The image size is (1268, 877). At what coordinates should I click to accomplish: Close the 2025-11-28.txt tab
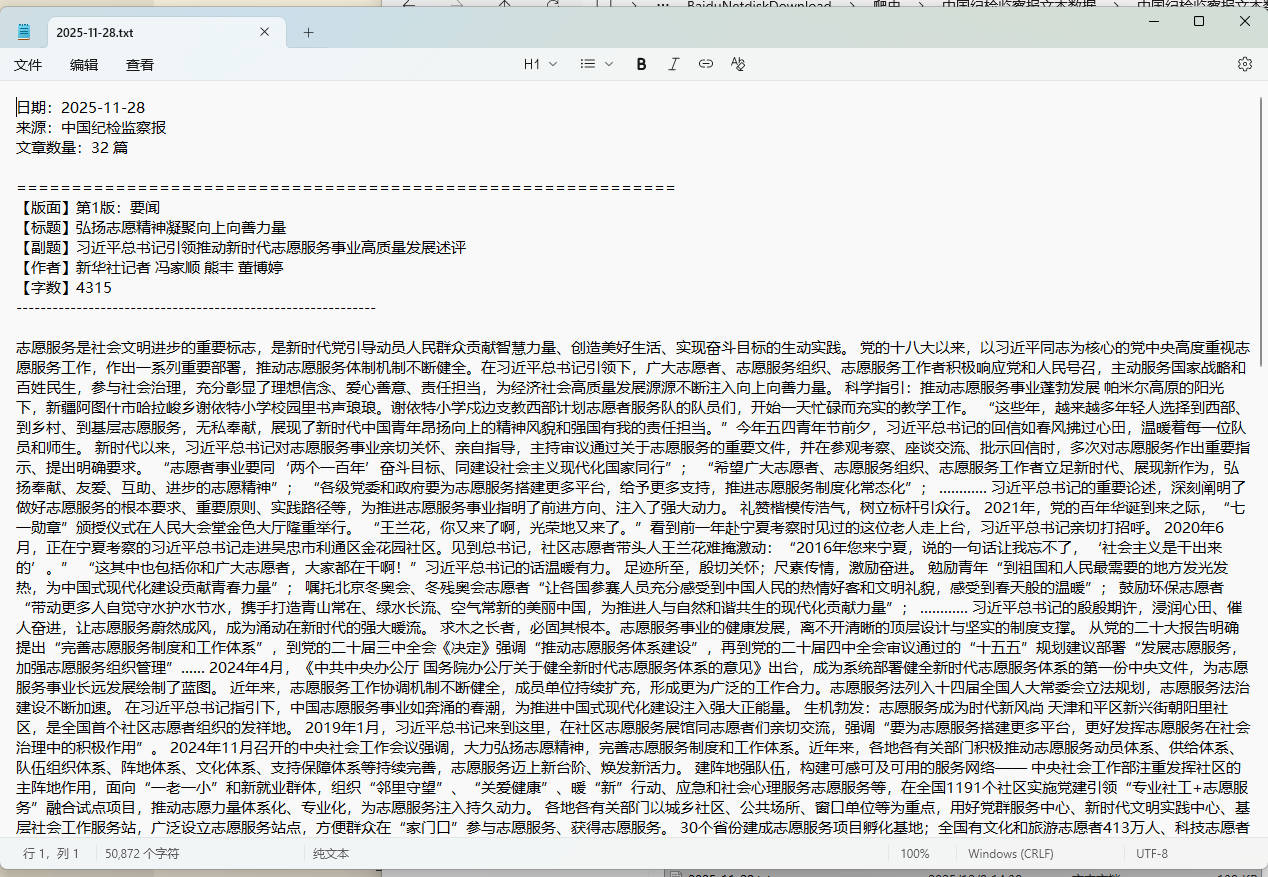[265, 32]
